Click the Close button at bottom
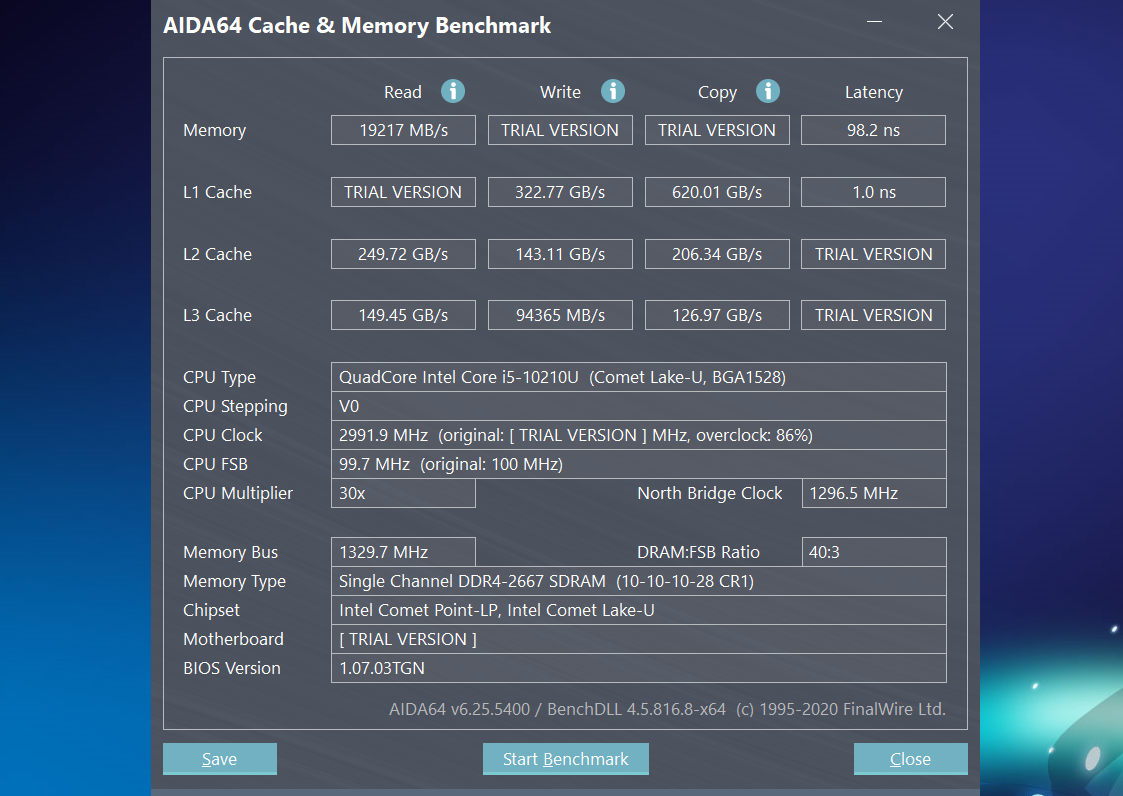Viewport: 1123px width, 796px height. (x=910, y=759)
